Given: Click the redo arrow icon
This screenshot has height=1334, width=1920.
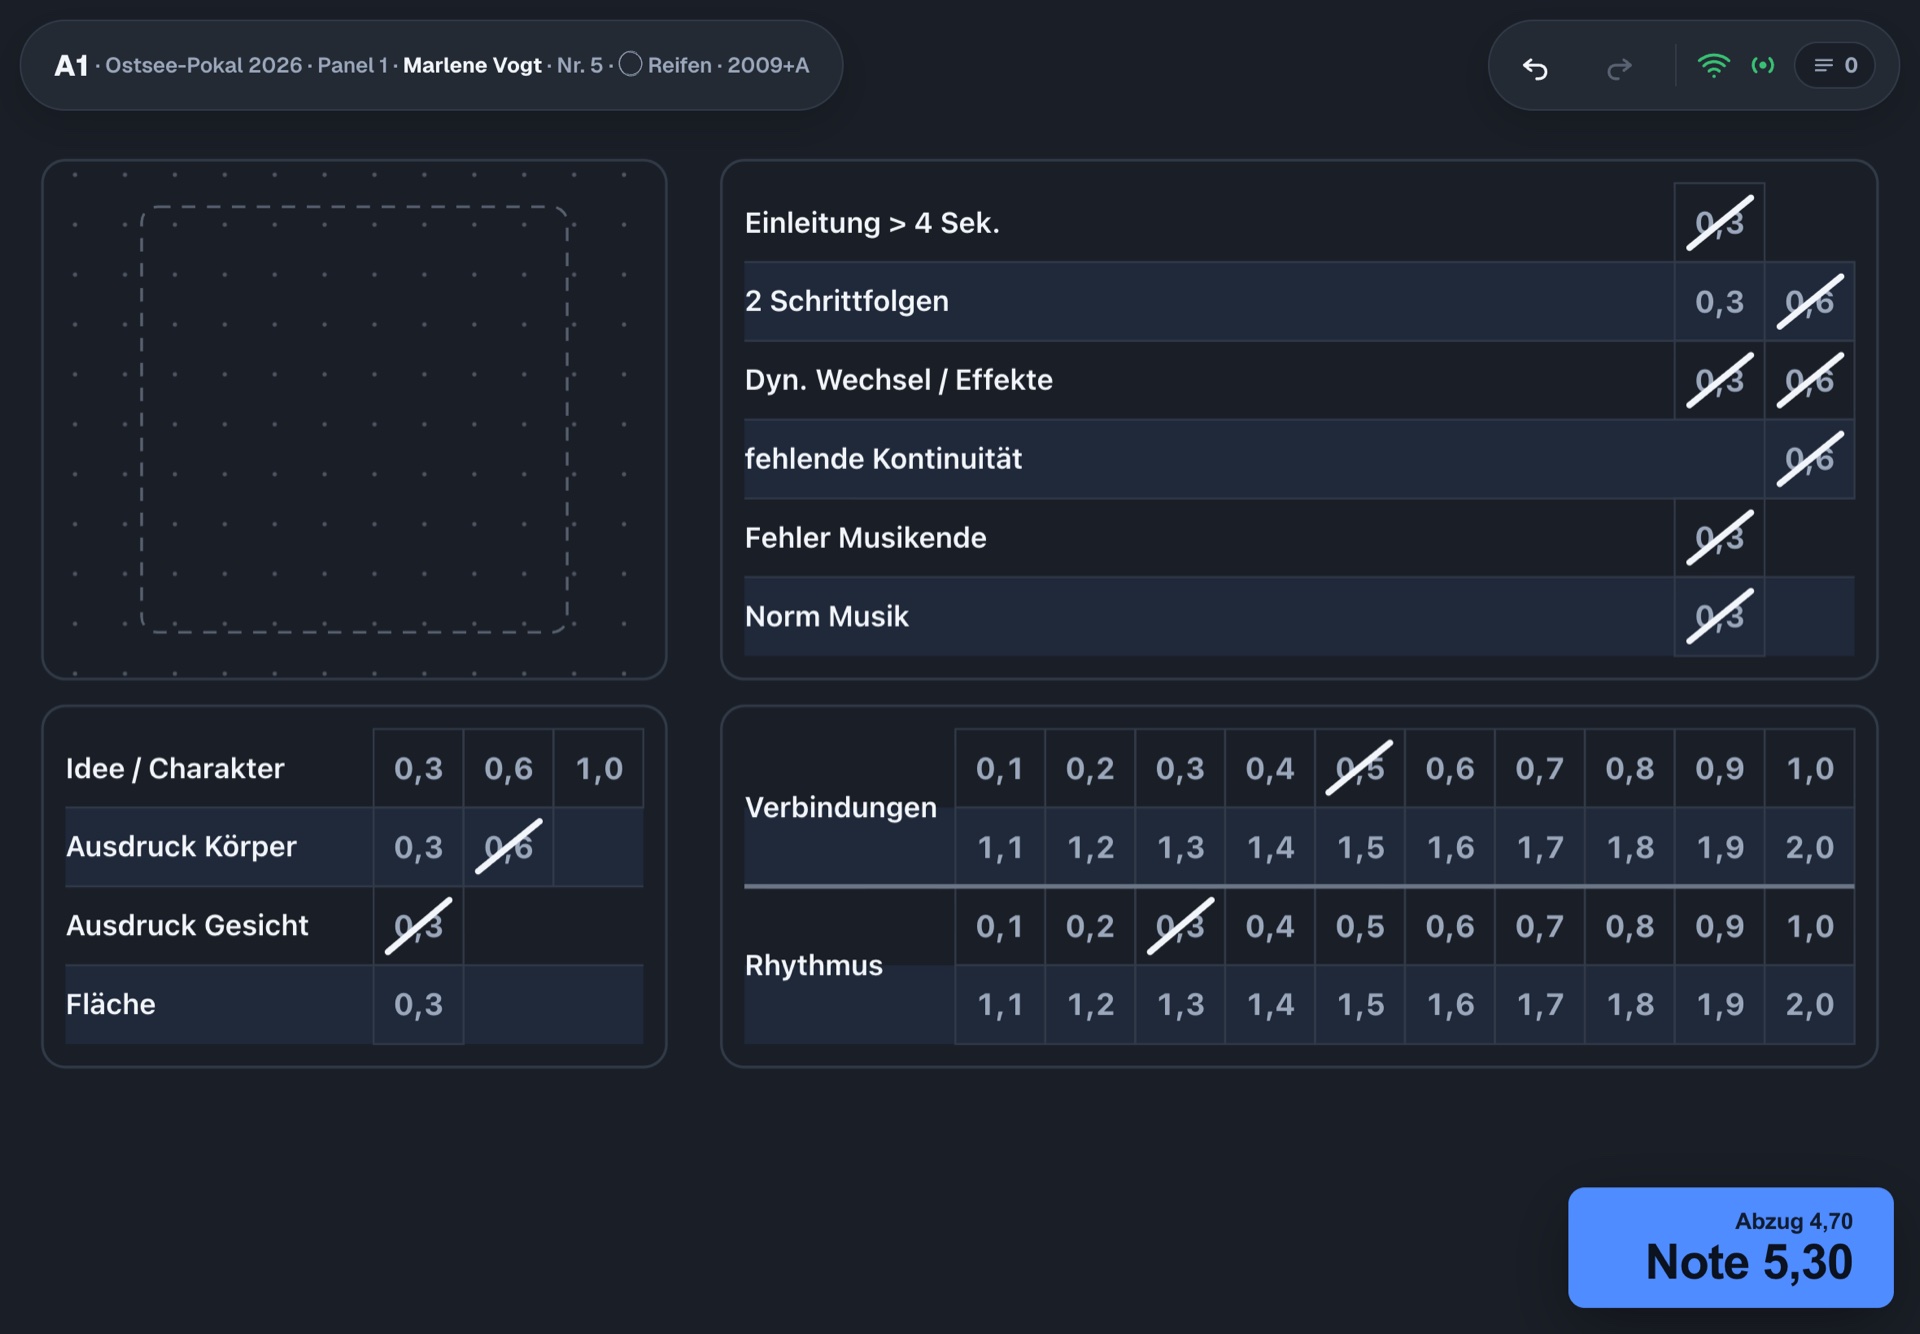Looking at the screenshot, I should [1619, 67].
